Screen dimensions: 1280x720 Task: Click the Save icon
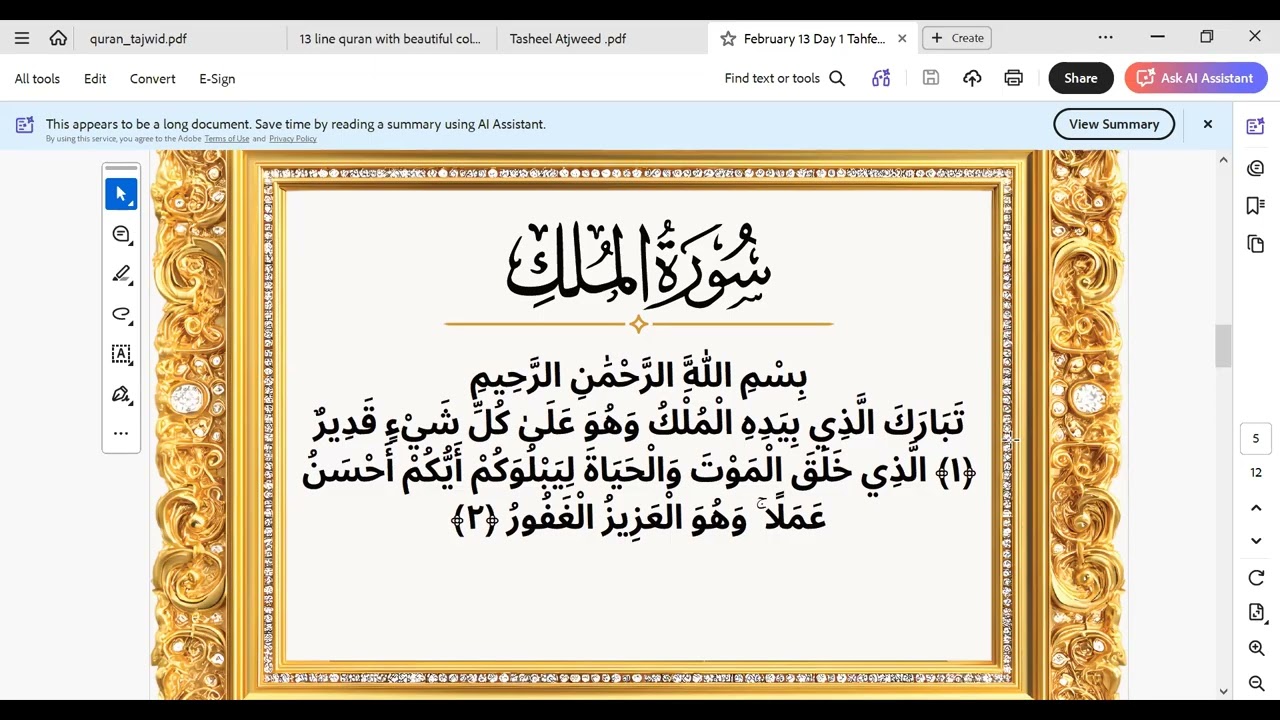(931, 78)
